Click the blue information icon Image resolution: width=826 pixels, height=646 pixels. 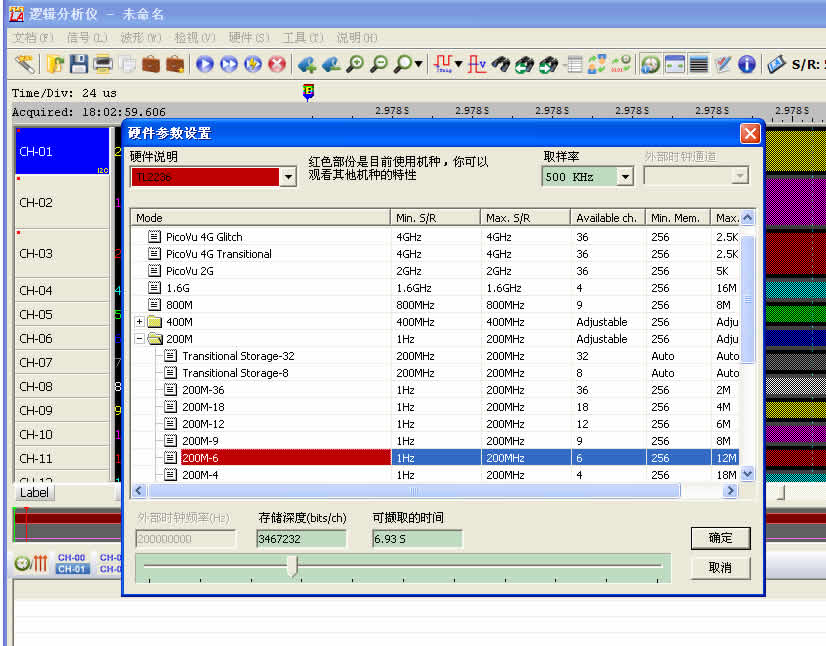(747, 64)
